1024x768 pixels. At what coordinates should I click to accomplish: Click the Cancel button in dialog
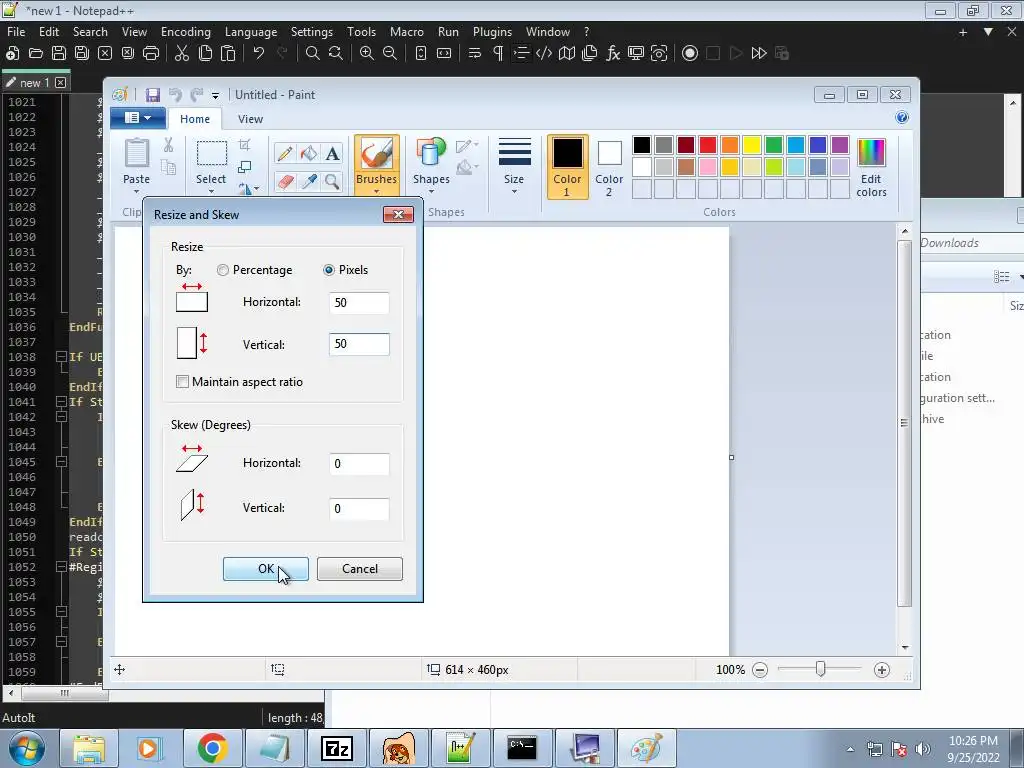[x=360, y=569]
